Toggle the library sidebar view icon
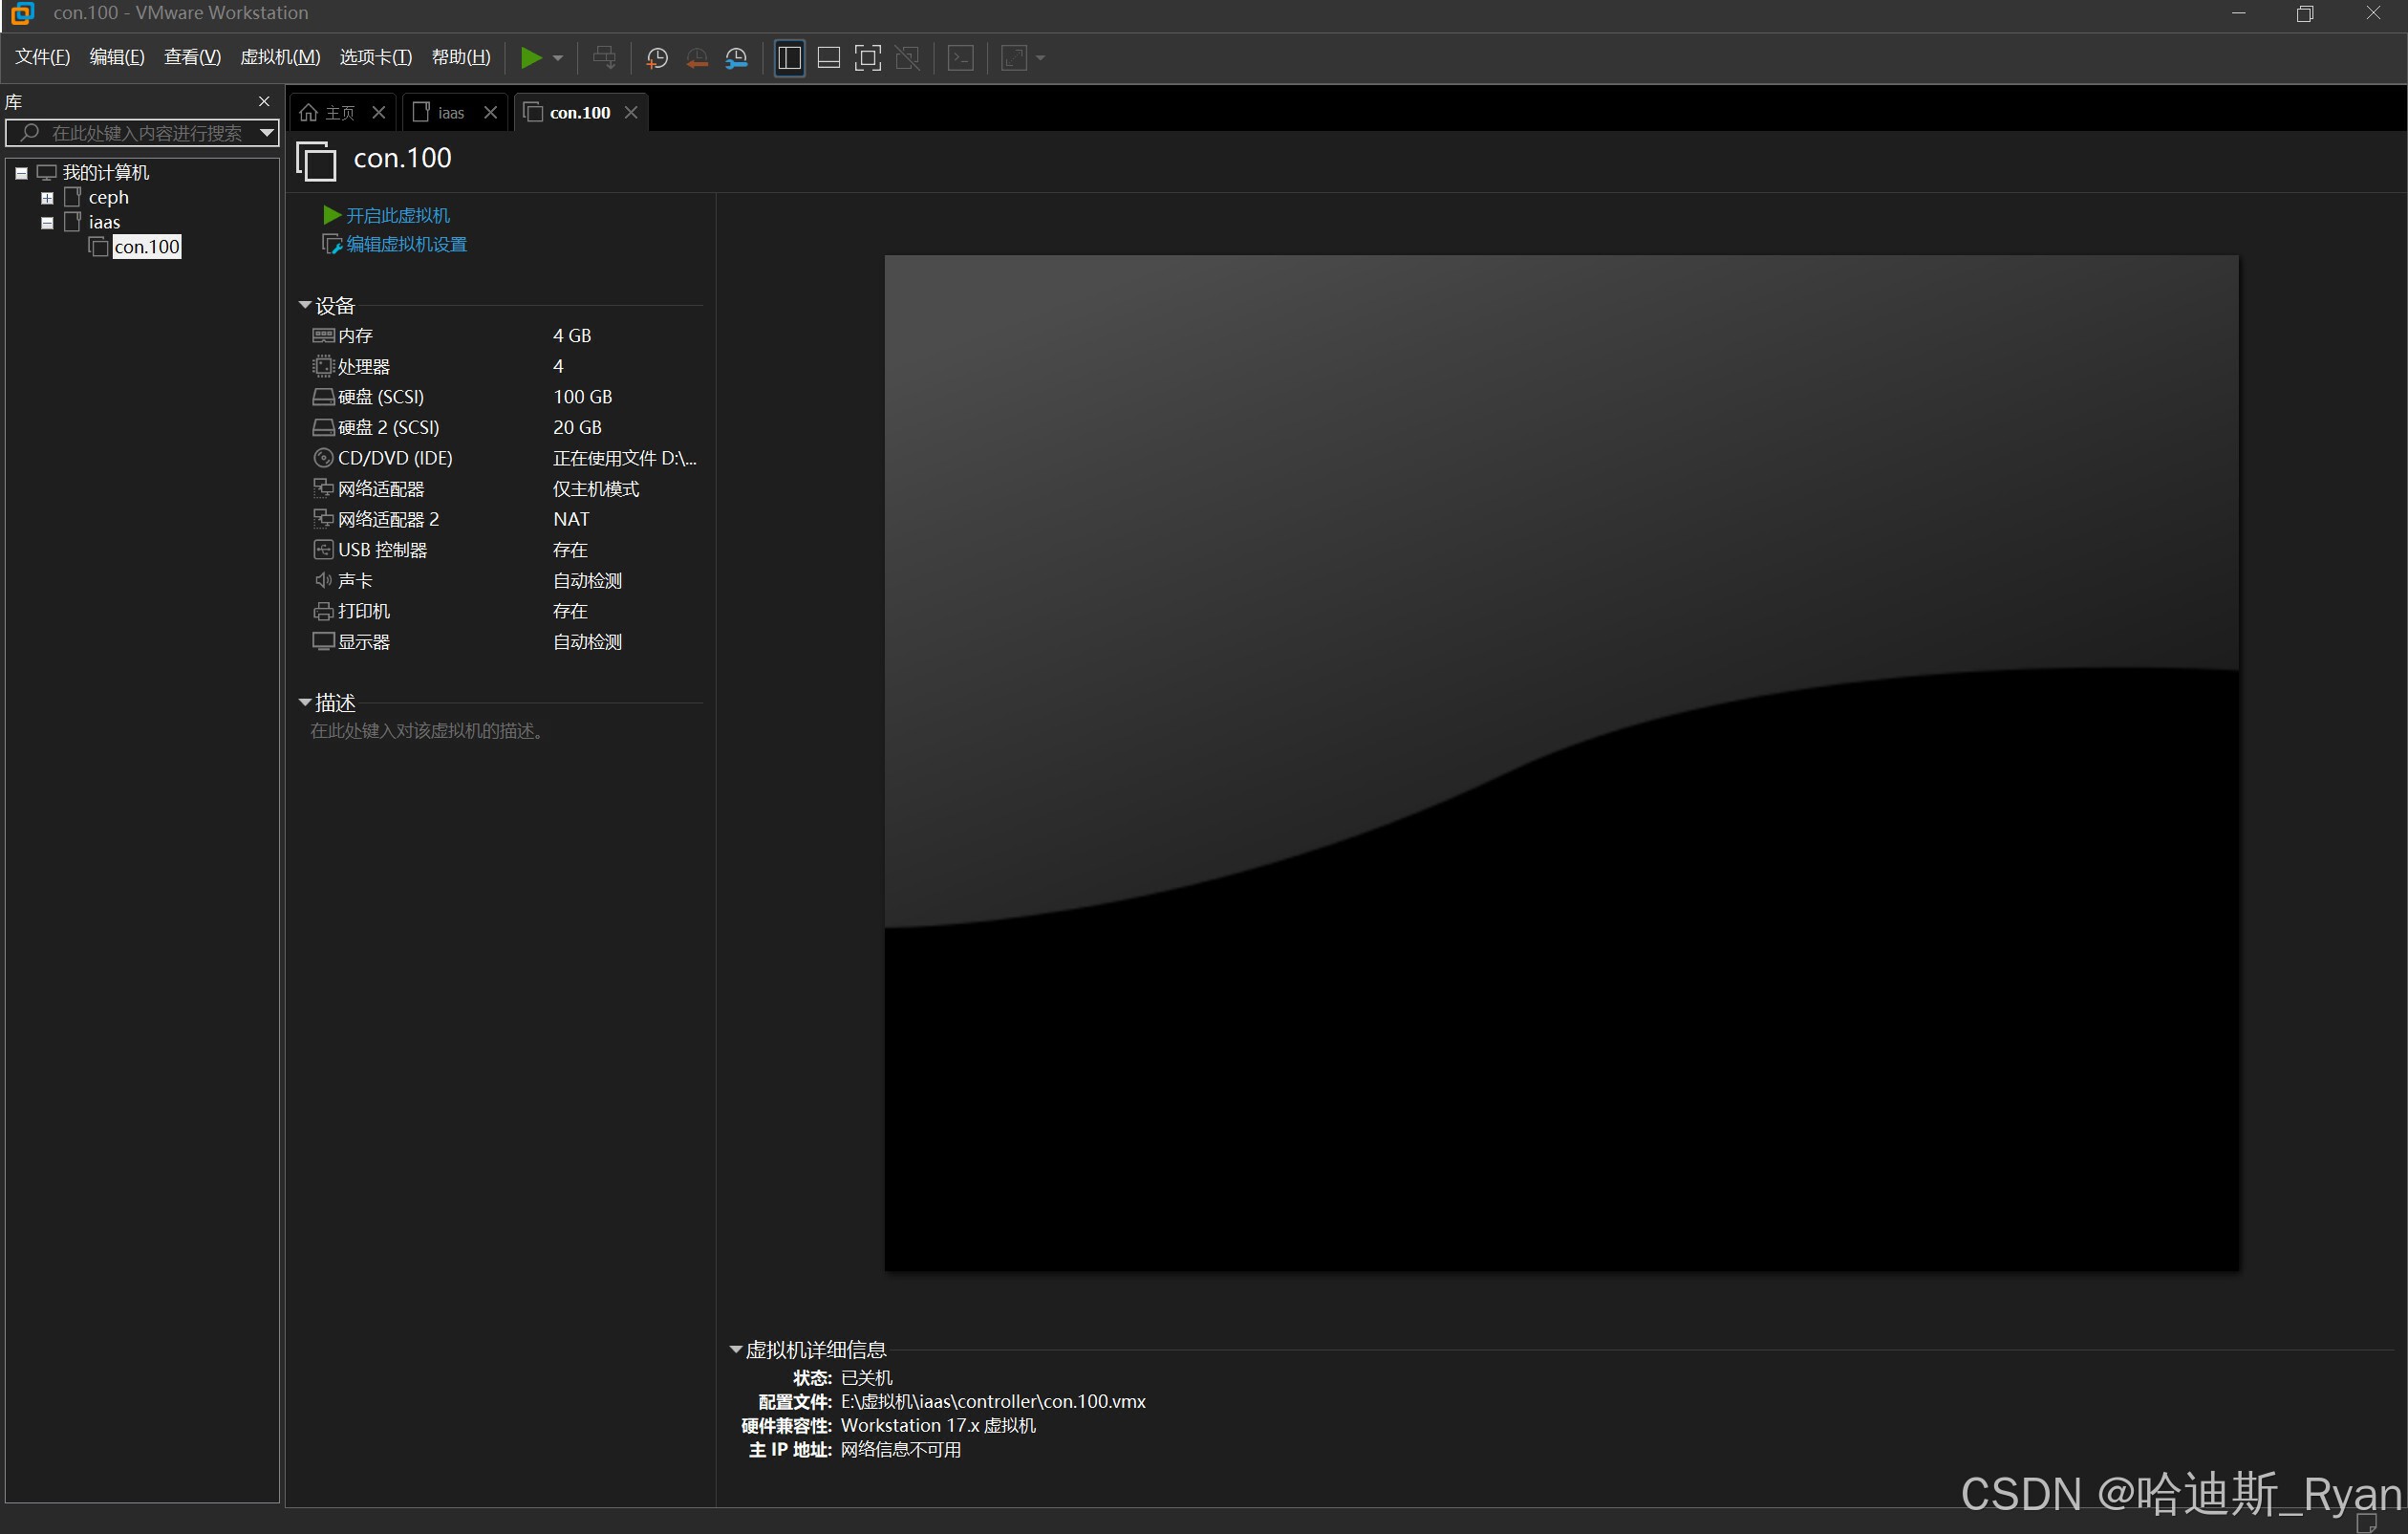The width and height of the screenshot is (2408, 1534). click(x=789, y=58)
